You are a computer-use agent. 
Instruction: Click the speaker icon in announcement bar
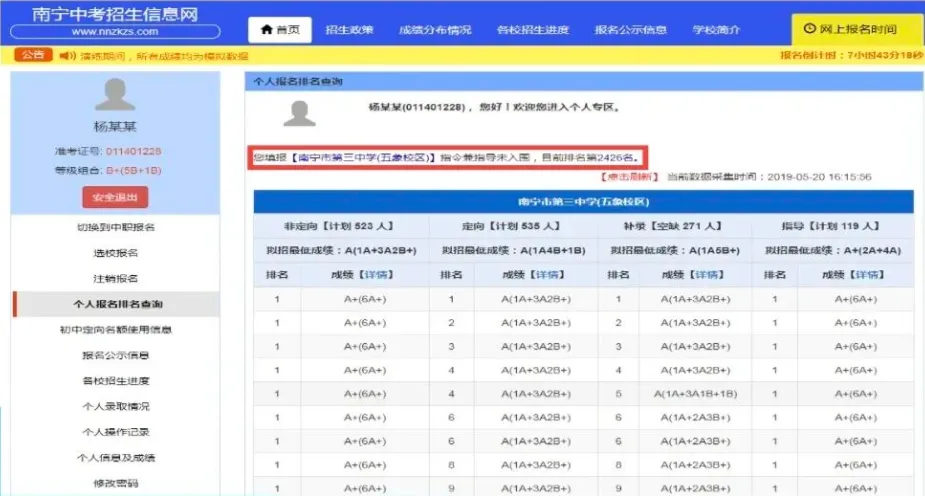[x=68, y=55]
